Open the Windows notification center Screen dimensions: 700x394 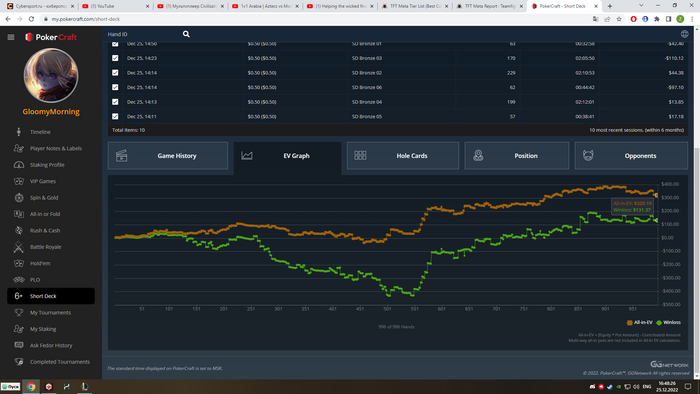click(688, 387)
